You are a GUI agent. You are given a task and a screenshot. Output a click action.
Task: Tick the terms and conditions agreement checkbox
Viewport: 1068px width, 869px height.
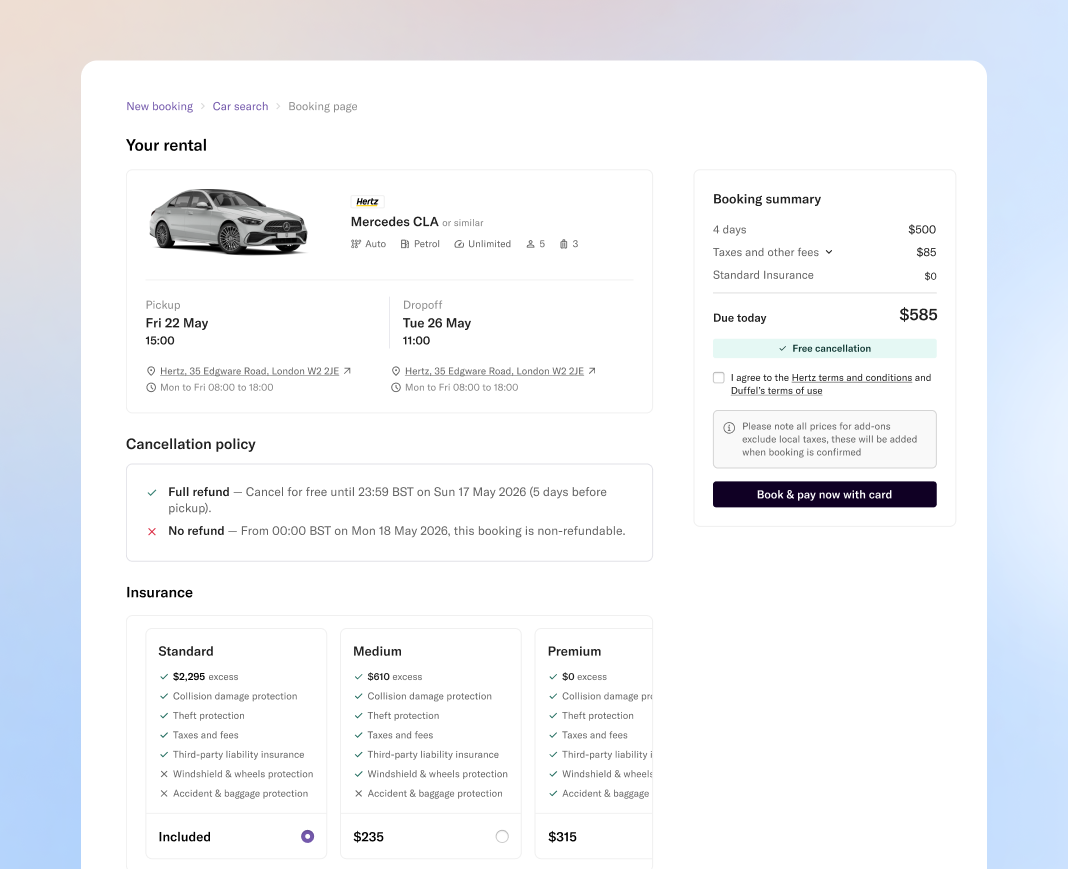point(719,377)
